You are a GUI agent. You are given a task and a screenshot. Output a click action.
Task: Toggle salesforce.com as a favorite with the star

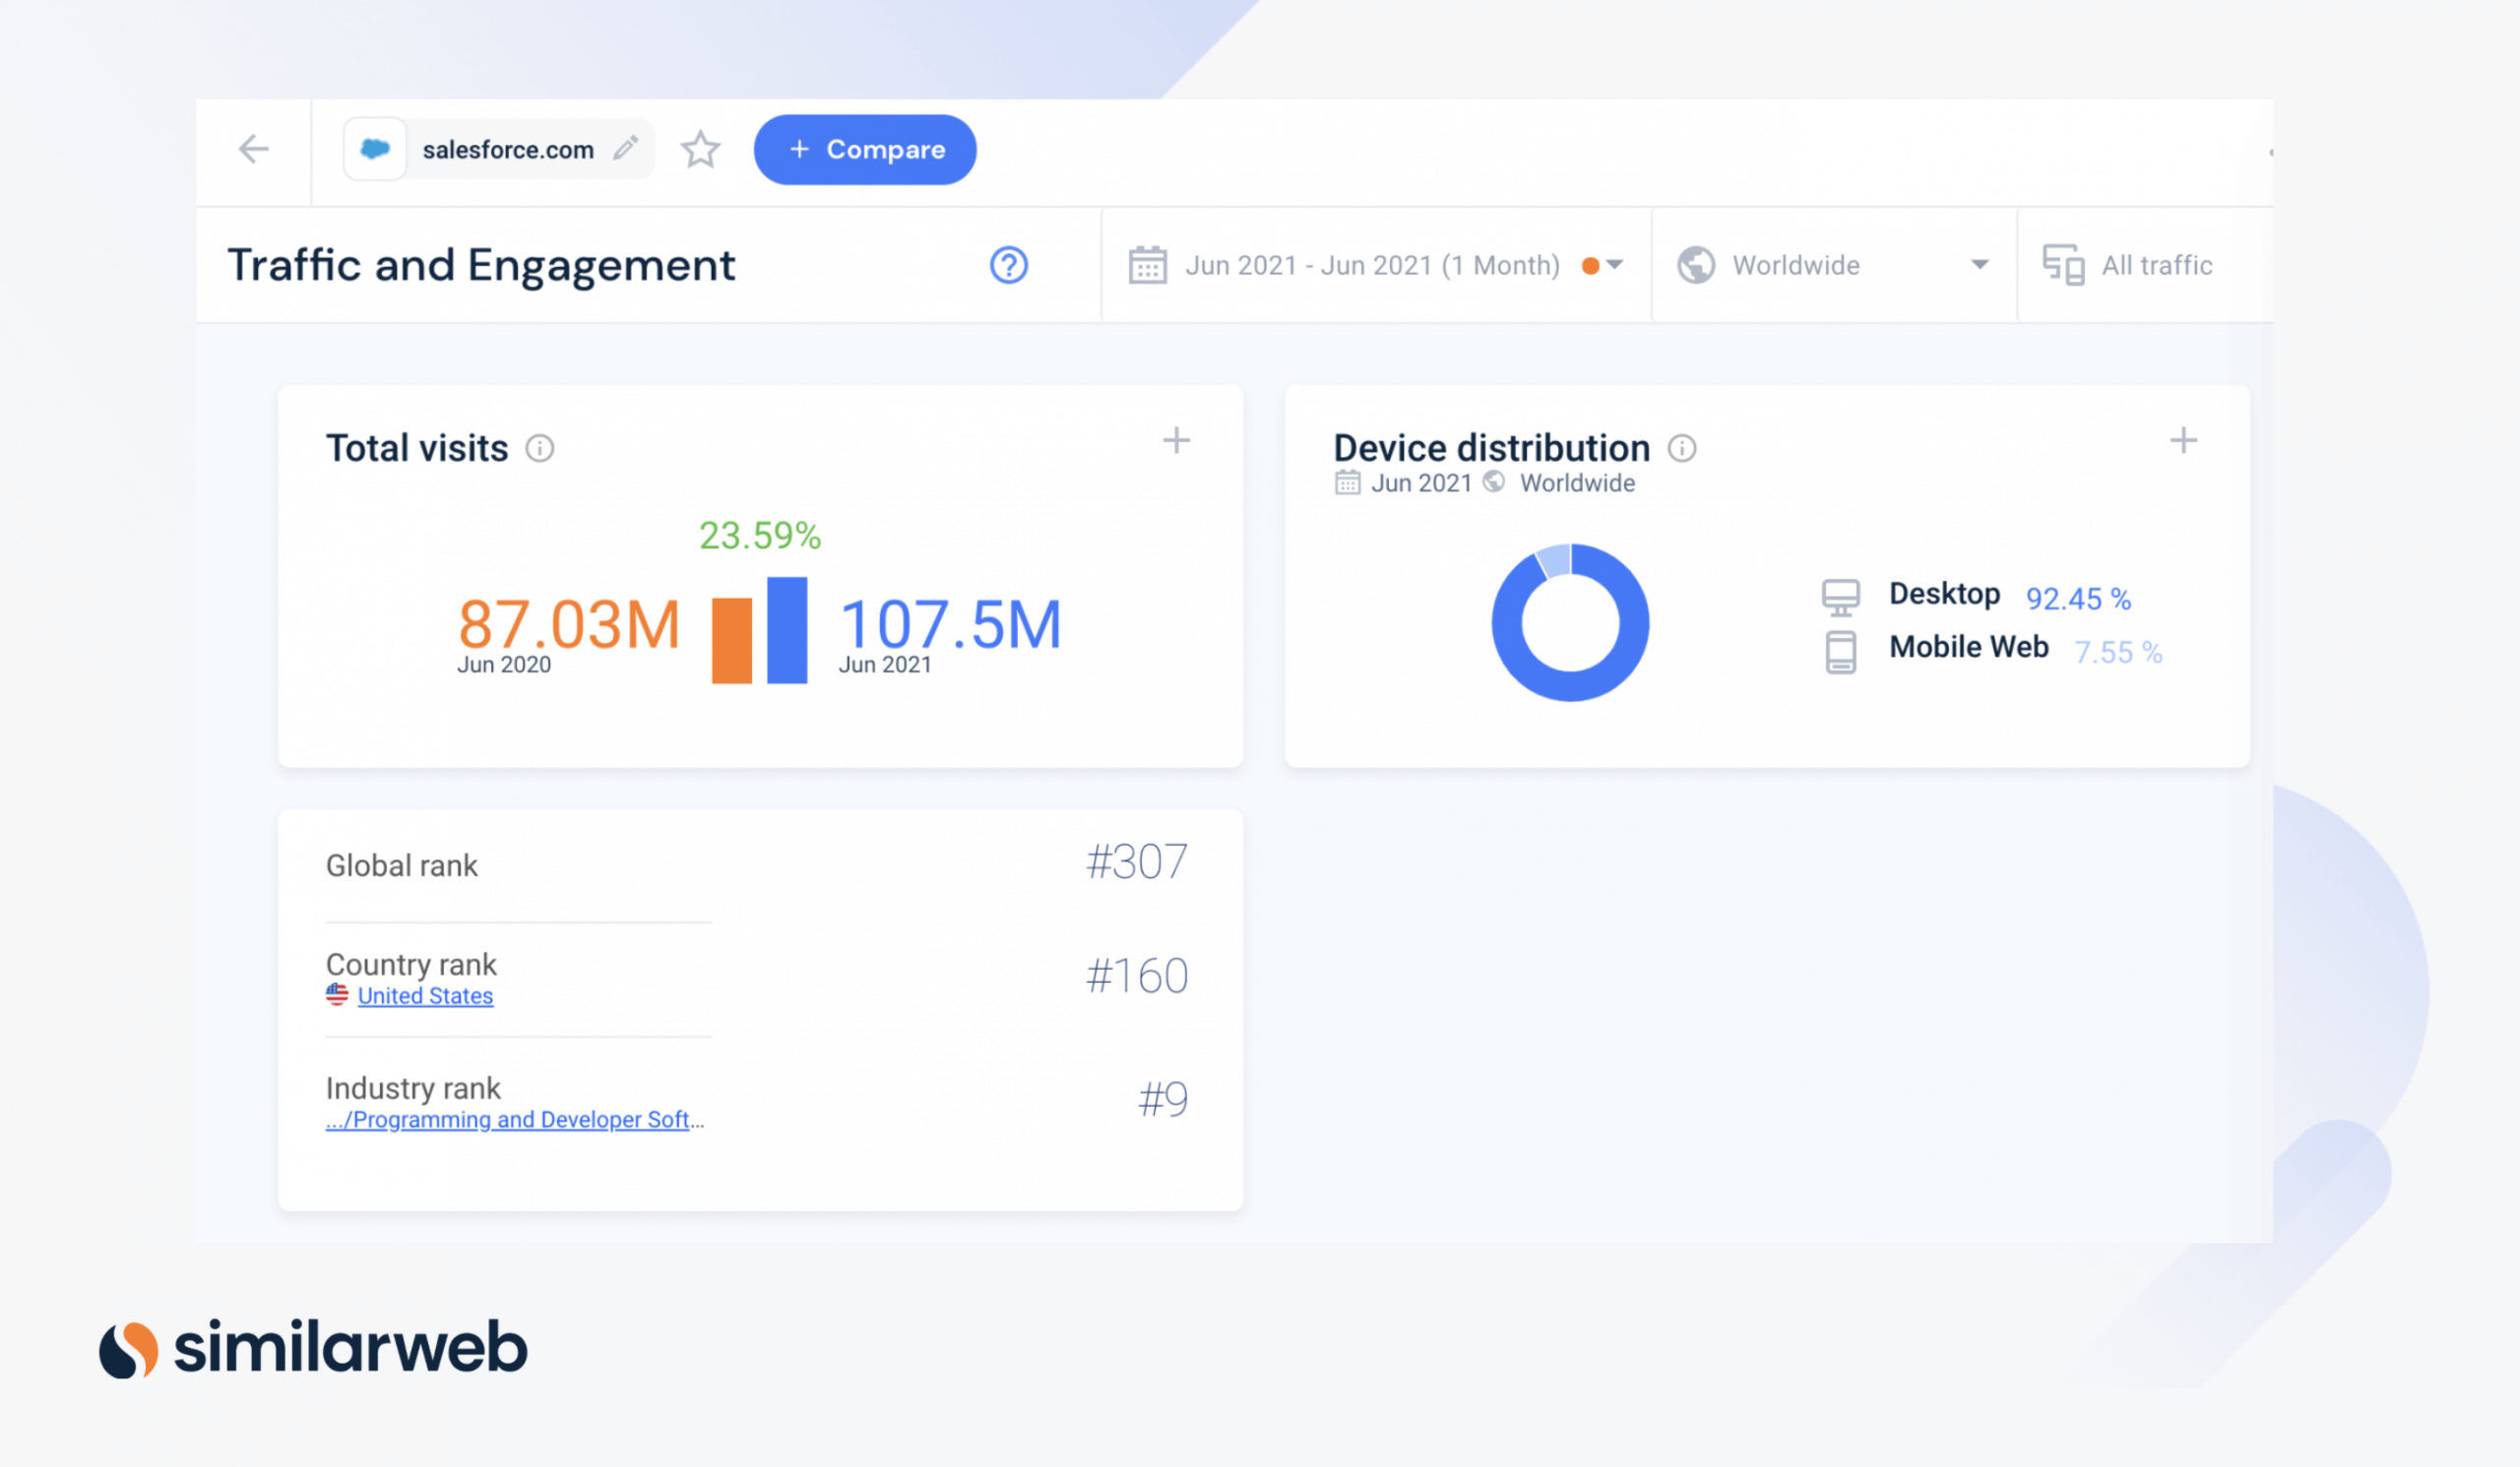(701, 150)
